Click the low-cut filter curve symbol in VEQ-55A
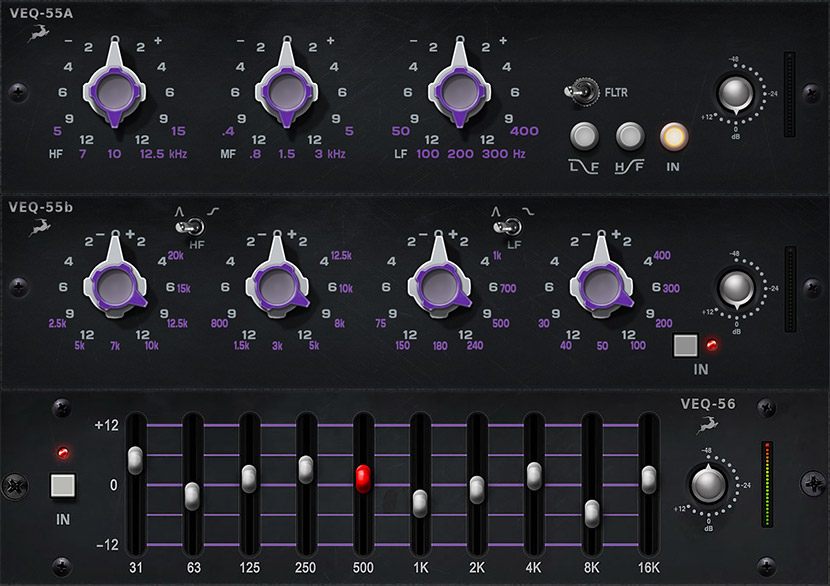Image resolution: width=830 pixels, height=586 pixels. 584,167
